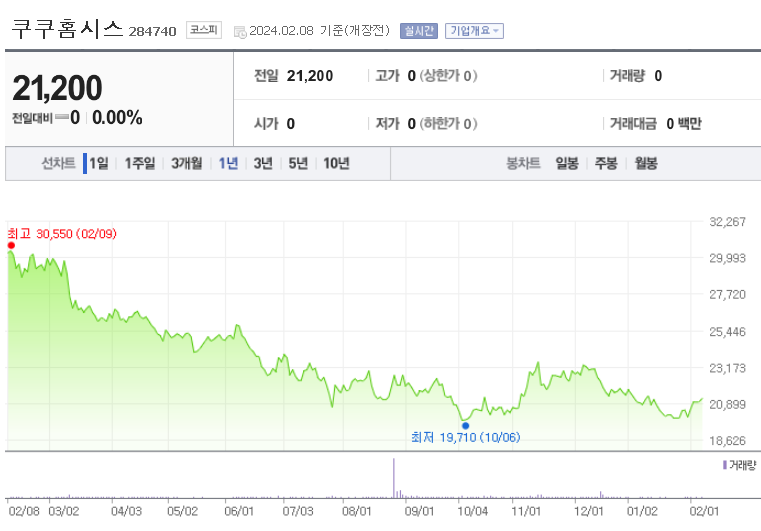Click the 05/02 date axis label
The width and height of the screenshot is (761, 531).
(x=182, y=511)
